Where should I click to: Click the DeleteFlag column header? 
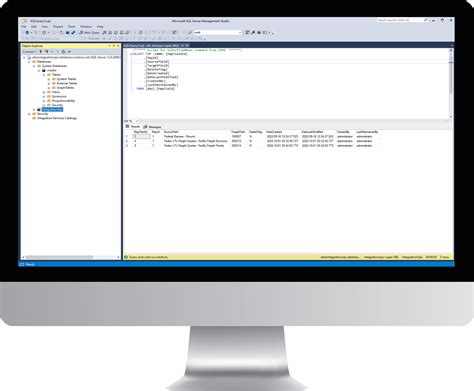click(x=256, y=132)
